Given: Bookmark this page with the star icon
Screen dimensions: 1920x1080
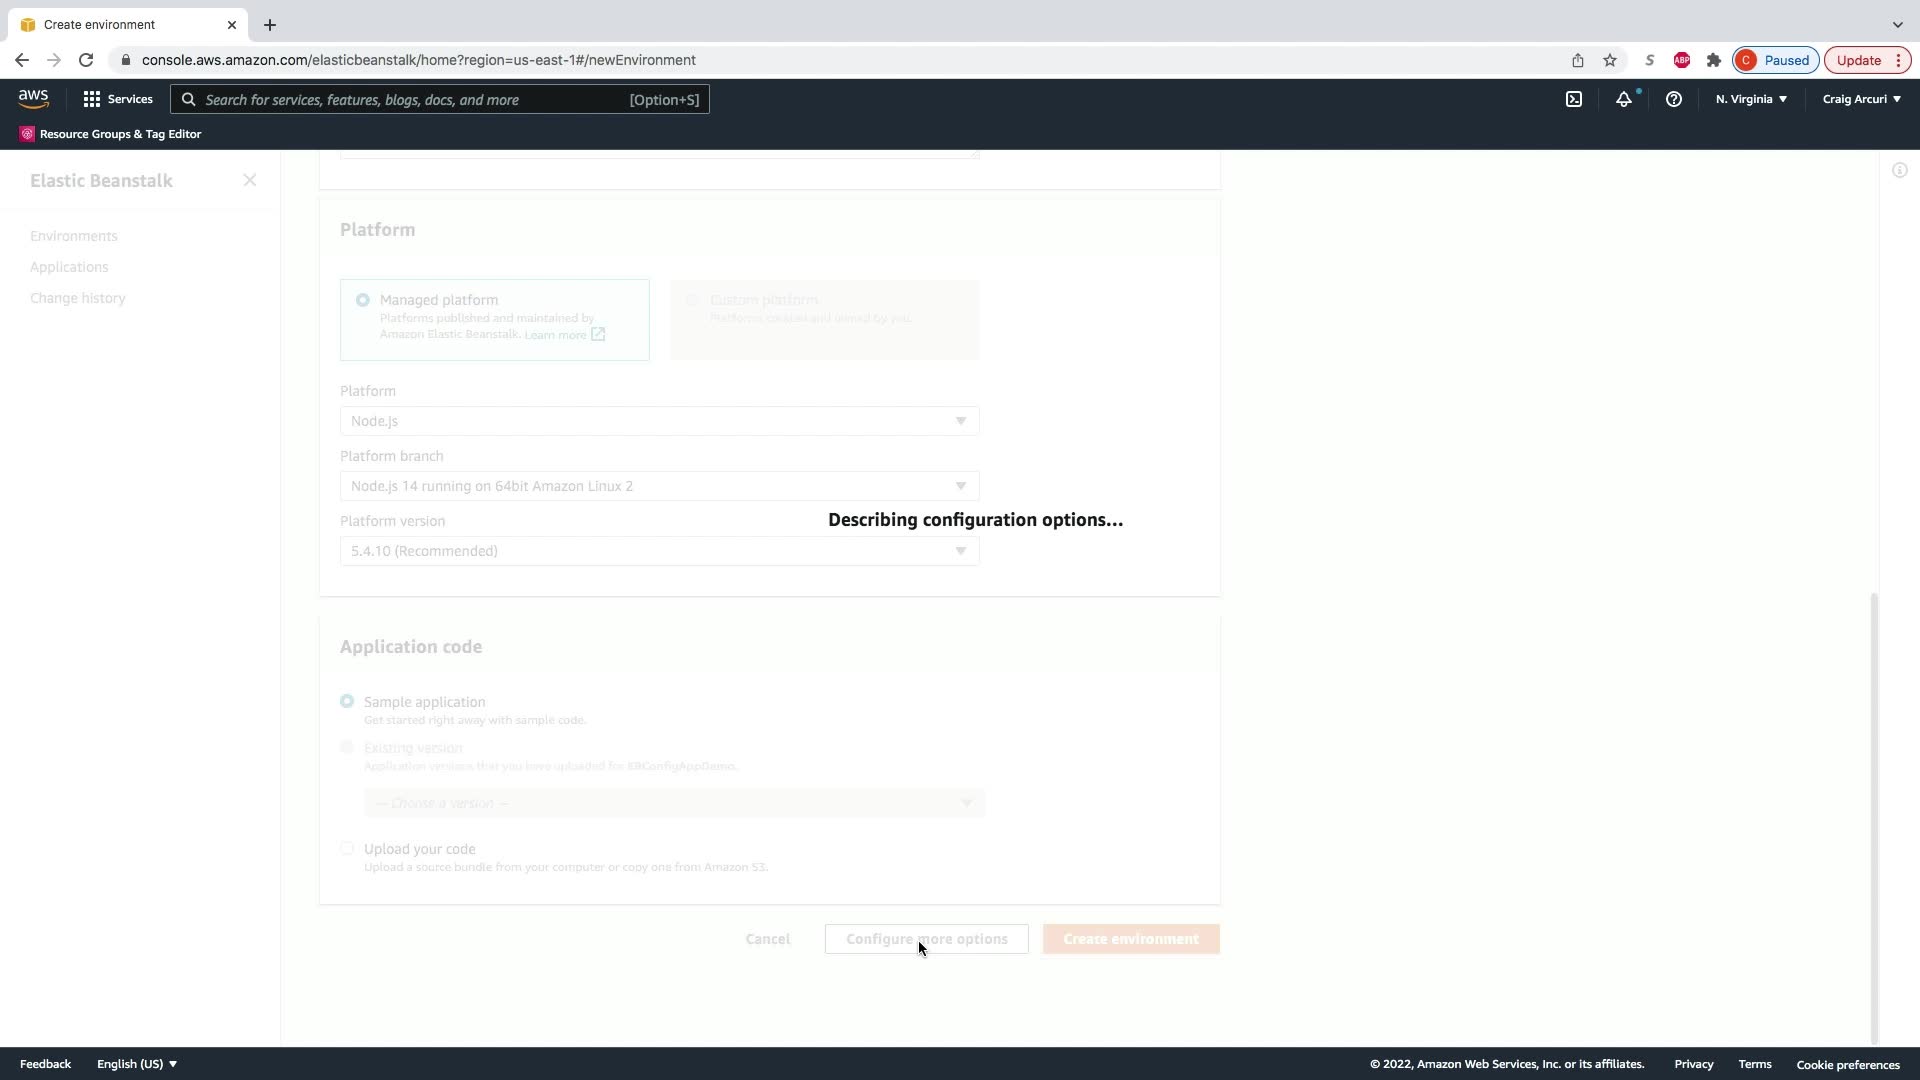Looking at the screenshot, I should [x=1610, y=60].
